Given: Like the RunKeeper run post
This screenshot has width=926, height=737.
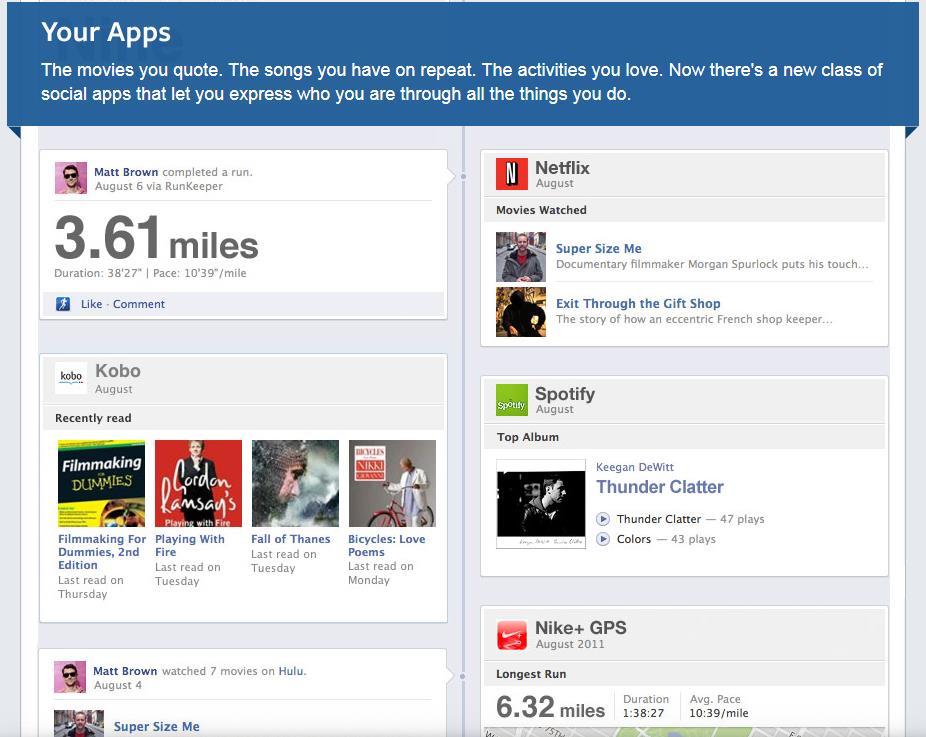Looking at the screenshot, I should (92, 304).
